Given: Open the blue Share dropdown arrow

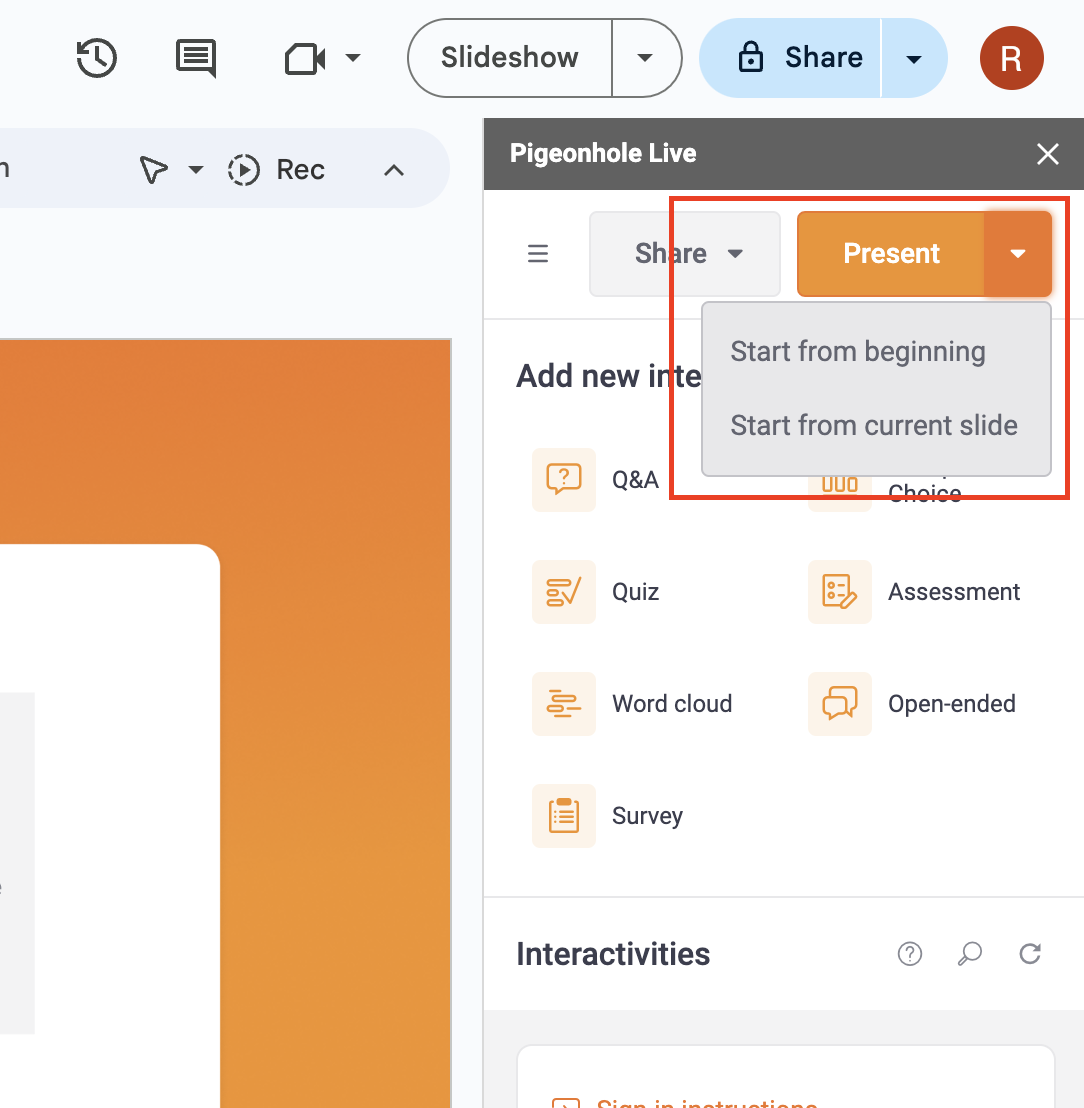Looking at the screenshot, I should [914, 58].
